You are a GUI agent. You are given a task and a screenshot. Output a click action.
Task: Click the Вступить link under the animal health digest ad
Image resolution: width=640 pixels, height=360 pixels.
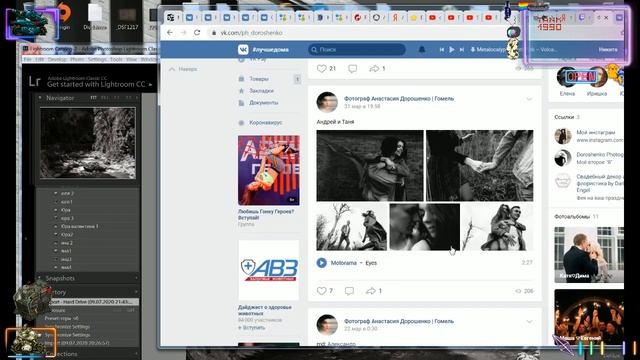coord(251,327)
